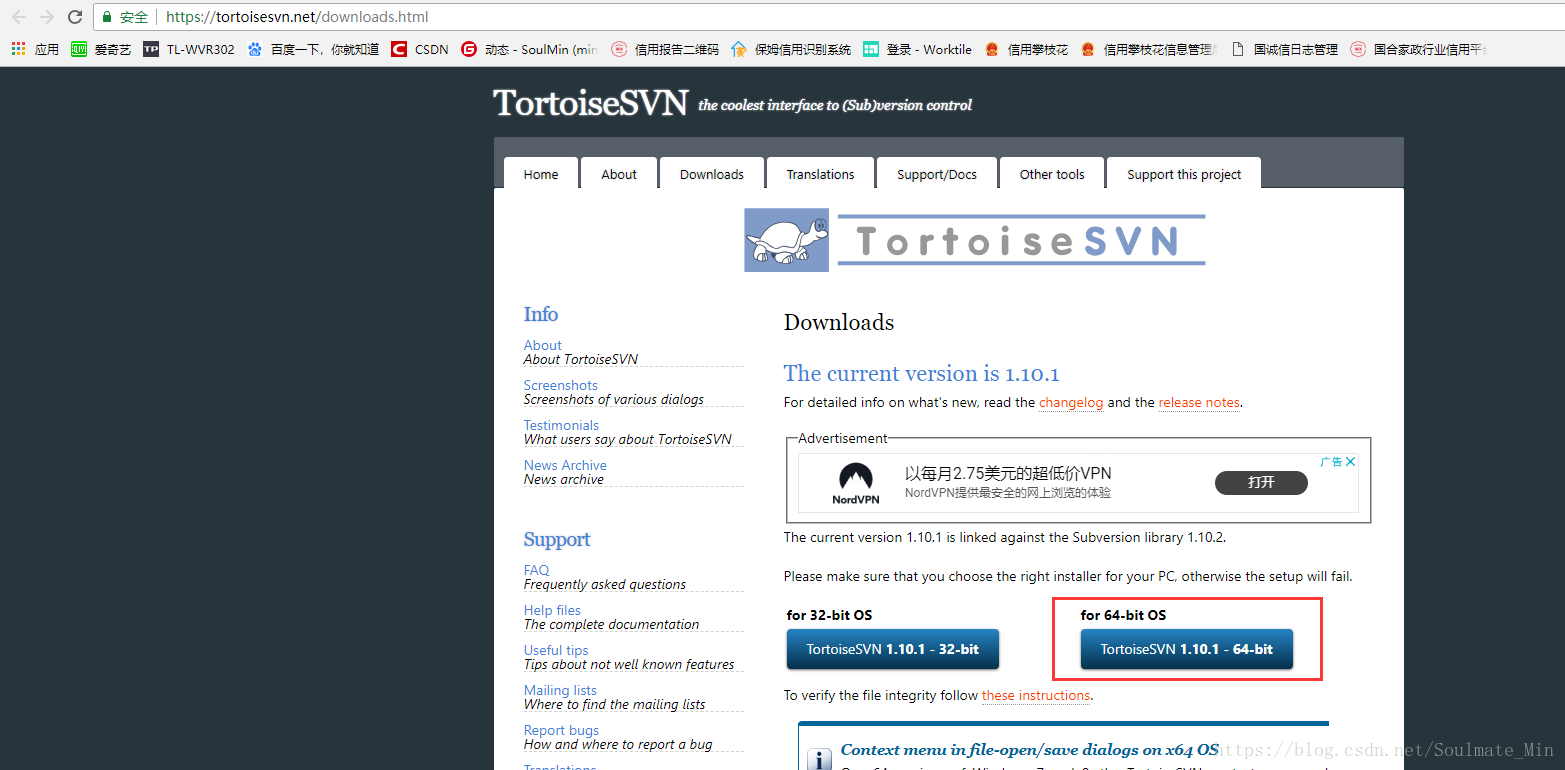The image size is (1565, 770).
Task: Open the Other tools tab
Action: pyautogui.click(x=1052, y=173)
